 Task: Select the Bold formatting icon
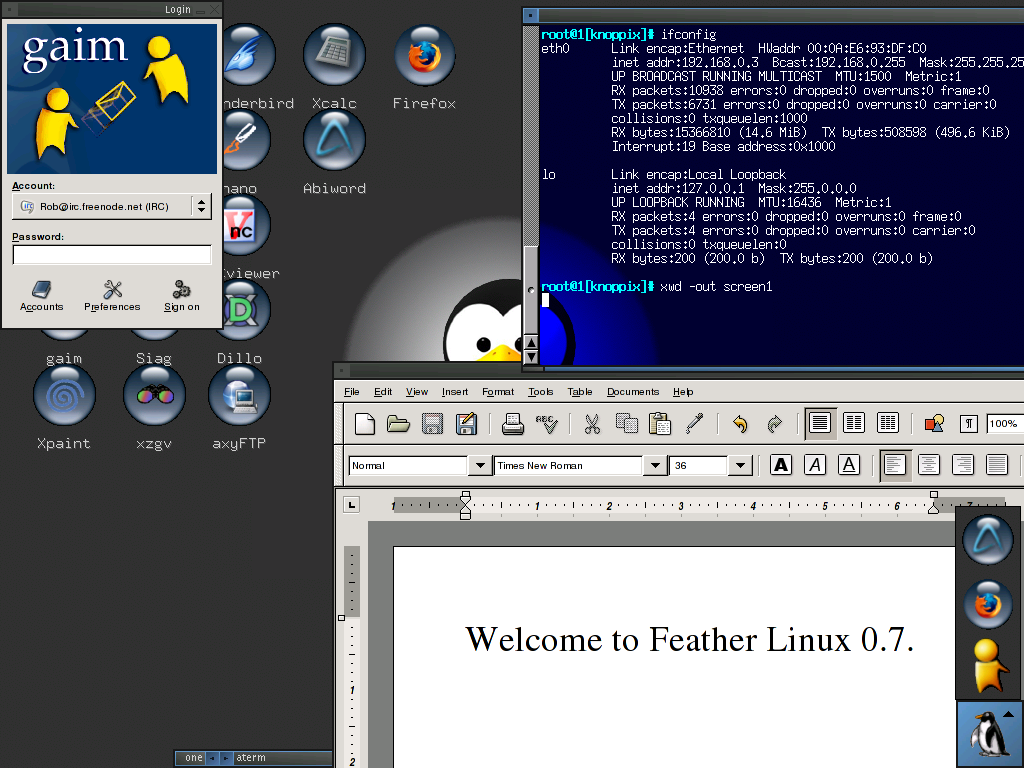[780, 464]
